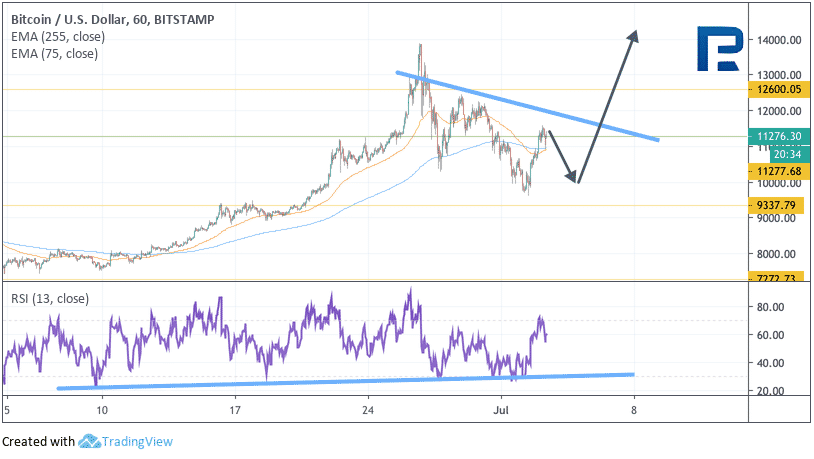Click the 24 date marker on time axis

[368, 410]
